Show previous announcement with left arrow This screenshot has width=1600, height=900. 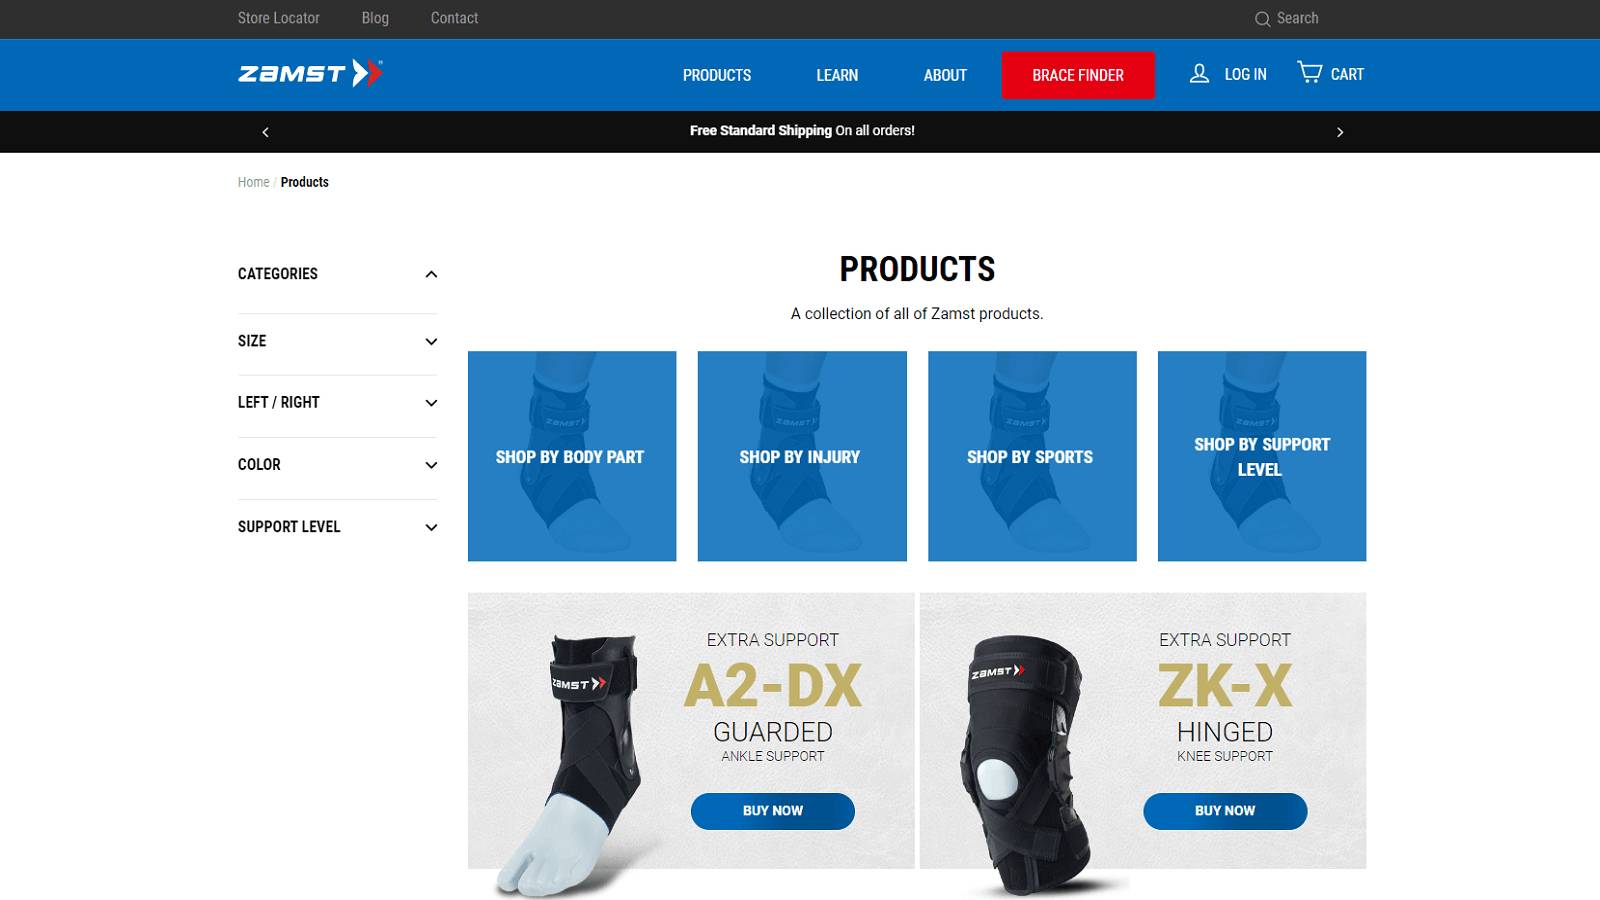pos(265,132)
